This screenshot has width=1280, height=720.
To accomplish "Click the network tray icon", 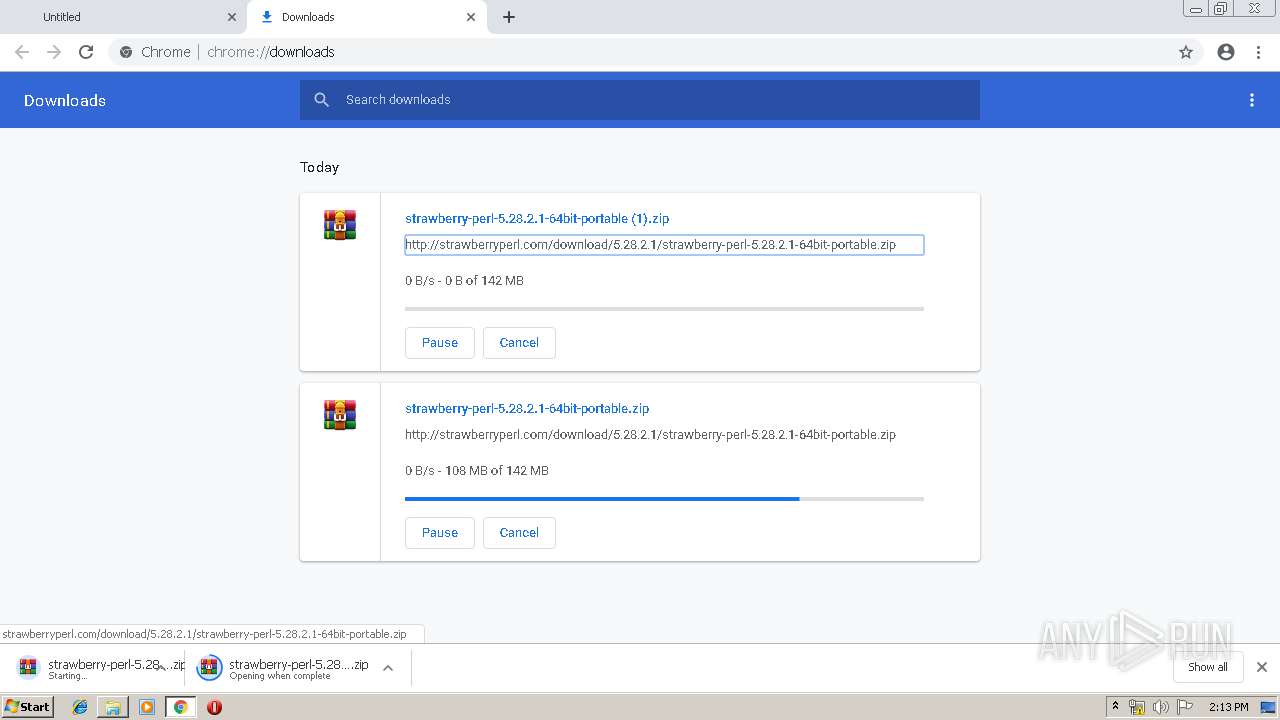I will pos(1137,707).
